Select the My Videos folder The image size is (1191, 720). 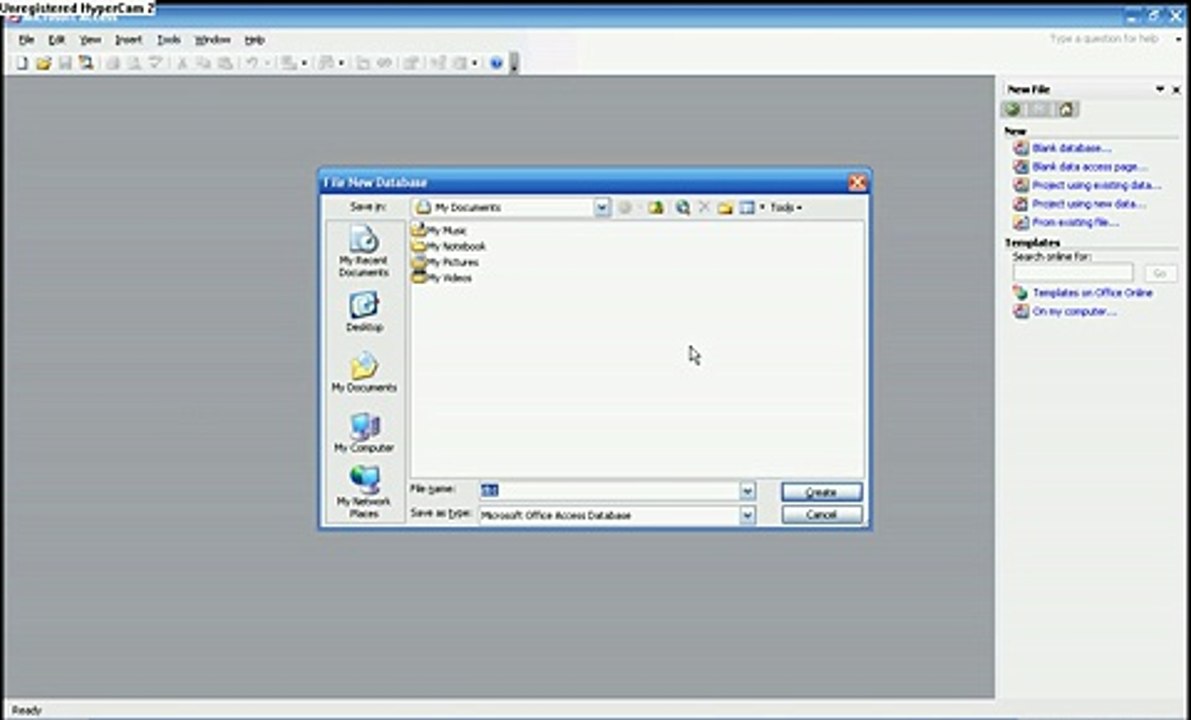(441, 278)
